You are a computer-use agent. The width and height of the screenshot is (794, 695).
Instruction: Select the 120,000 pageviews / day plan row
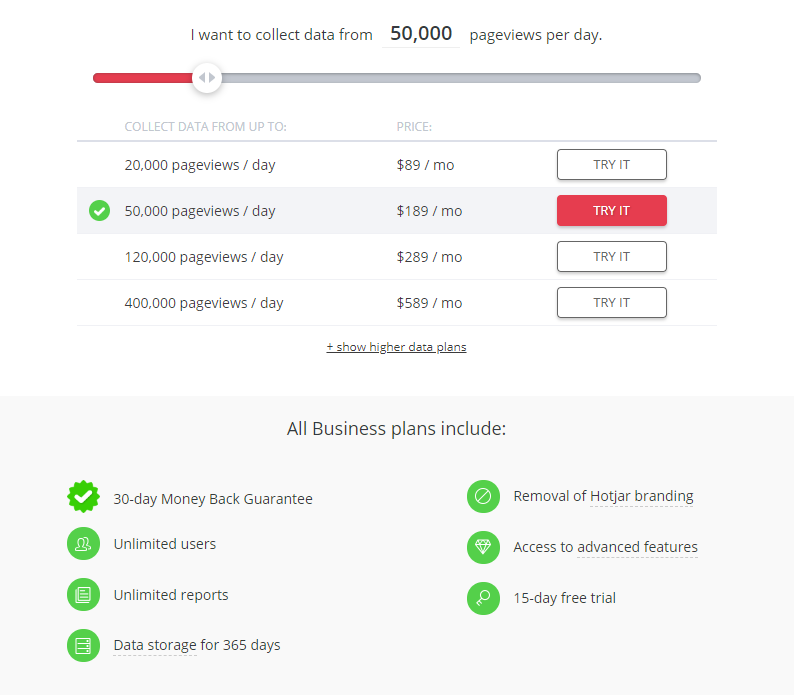coord(396,257)
